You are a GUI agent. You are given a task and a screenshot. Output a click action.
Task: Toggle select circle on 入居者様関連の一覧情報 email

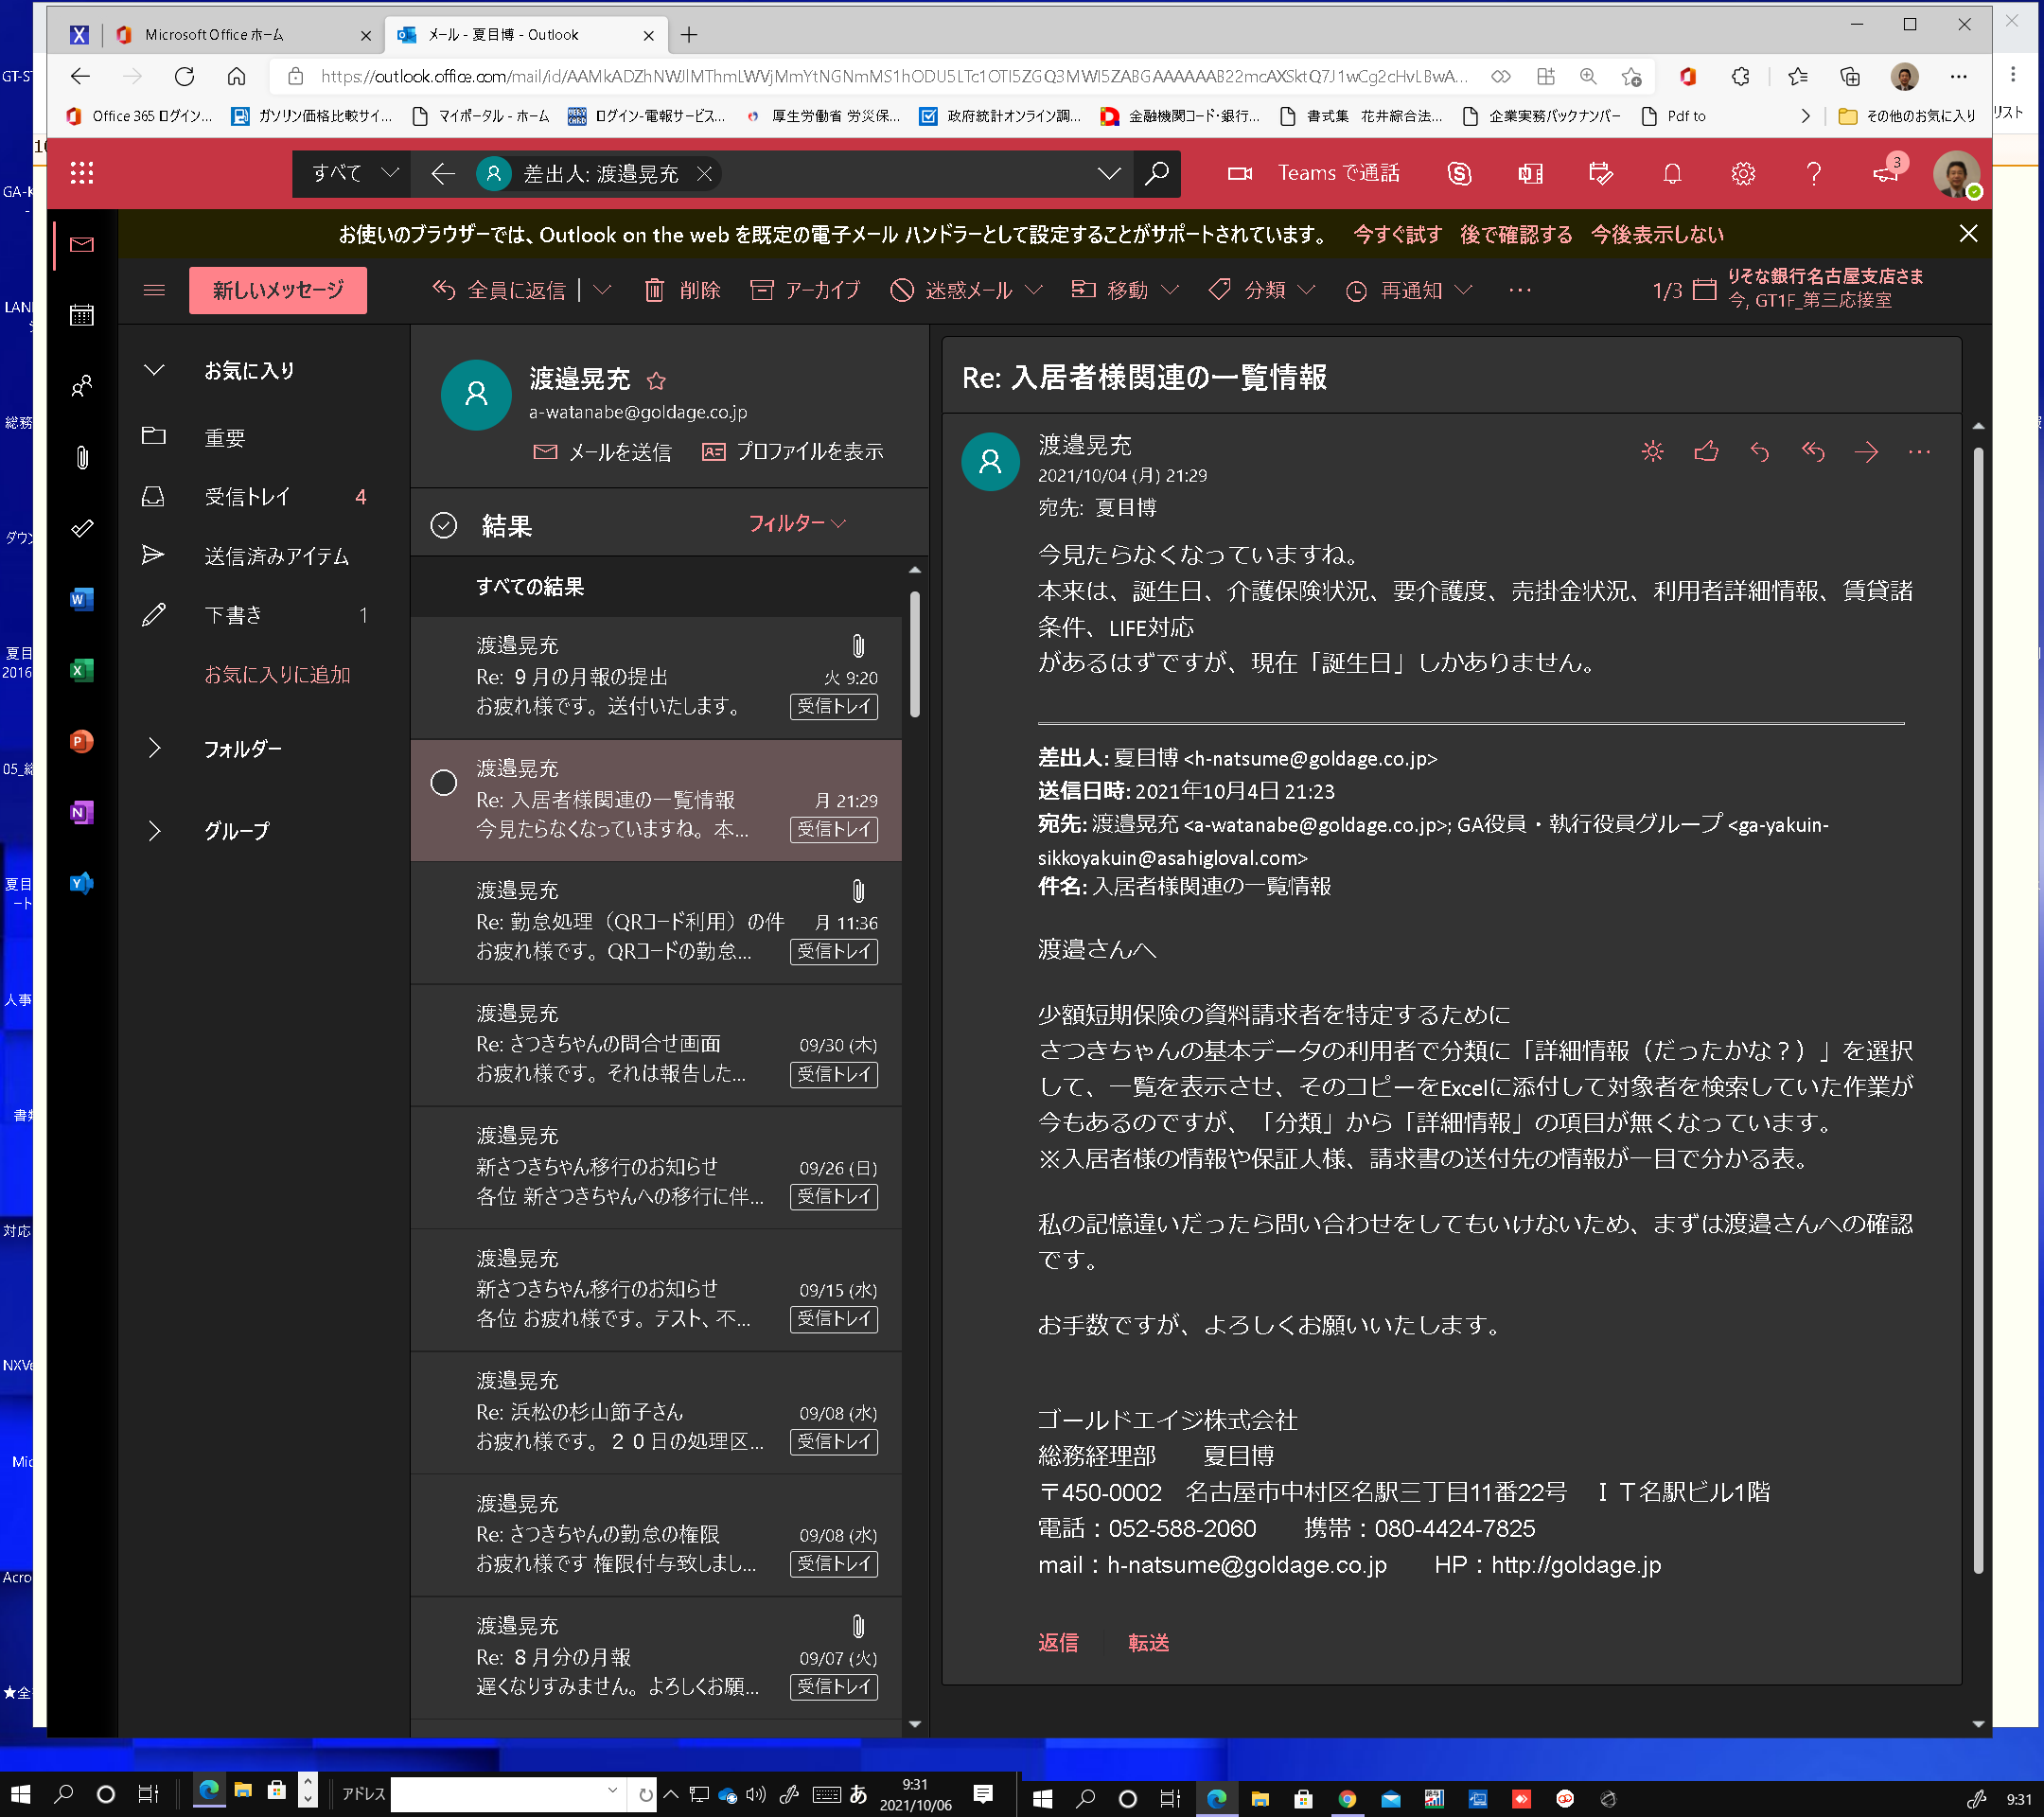click(x=443, y=783)
